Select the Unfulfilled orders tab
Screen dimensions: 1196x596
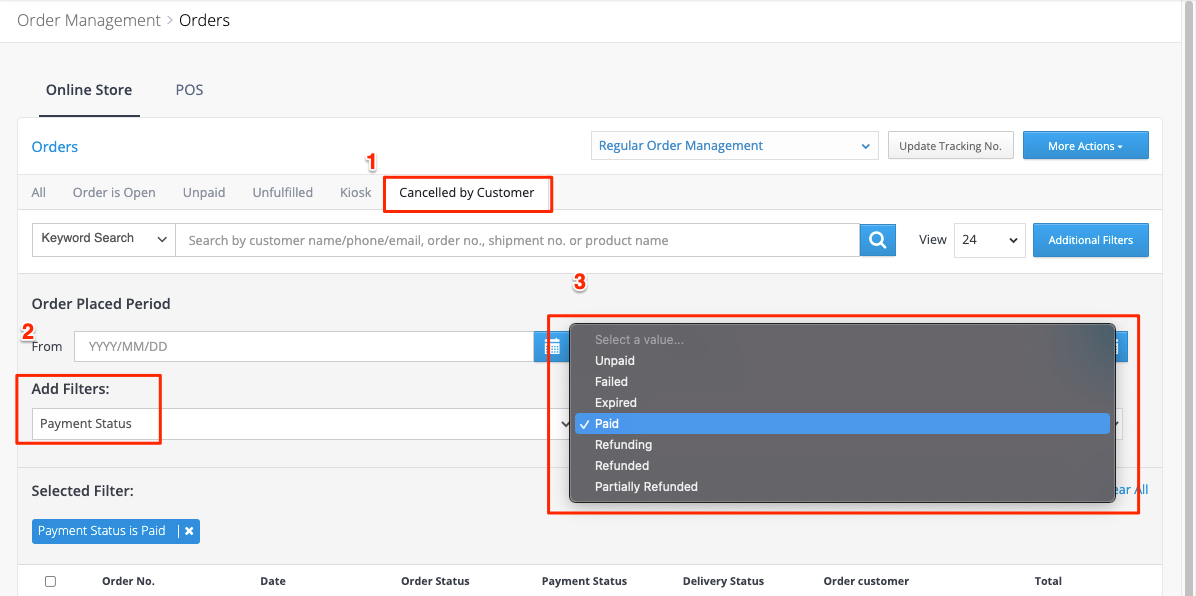click(x=282, y=192)
